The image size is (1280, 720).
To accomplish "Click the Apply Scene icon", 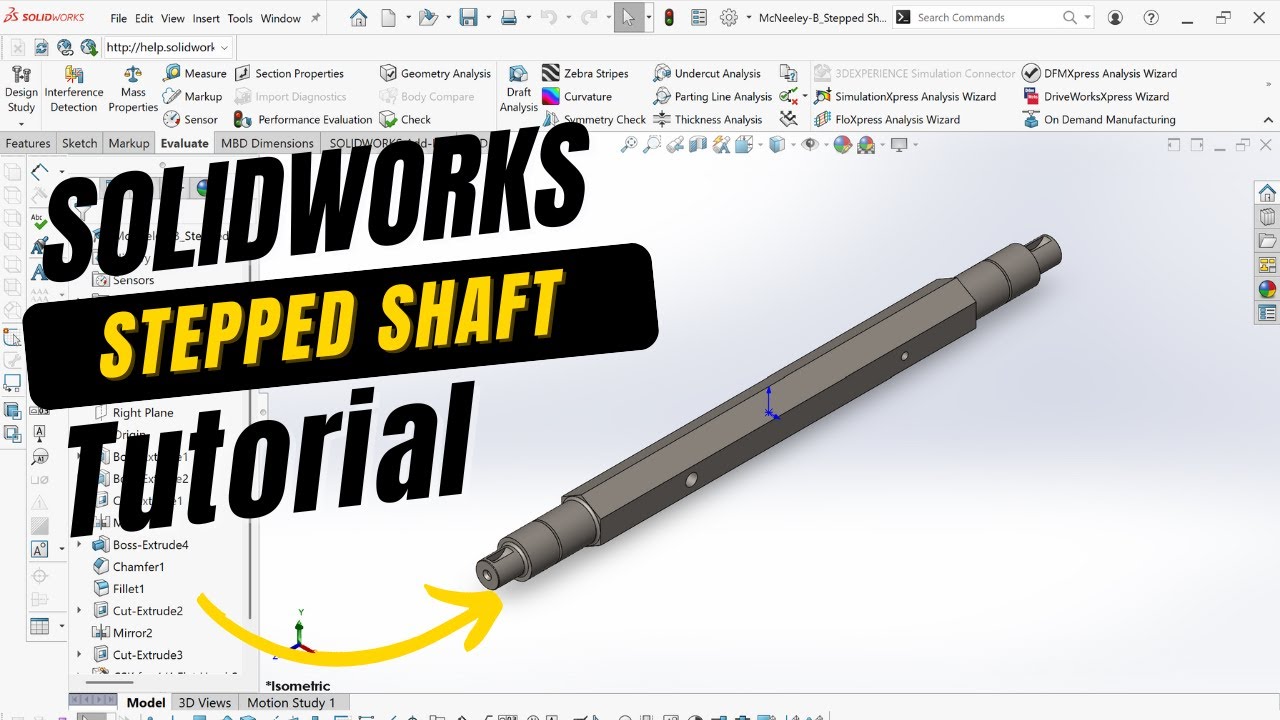I will tap(866, 144).
